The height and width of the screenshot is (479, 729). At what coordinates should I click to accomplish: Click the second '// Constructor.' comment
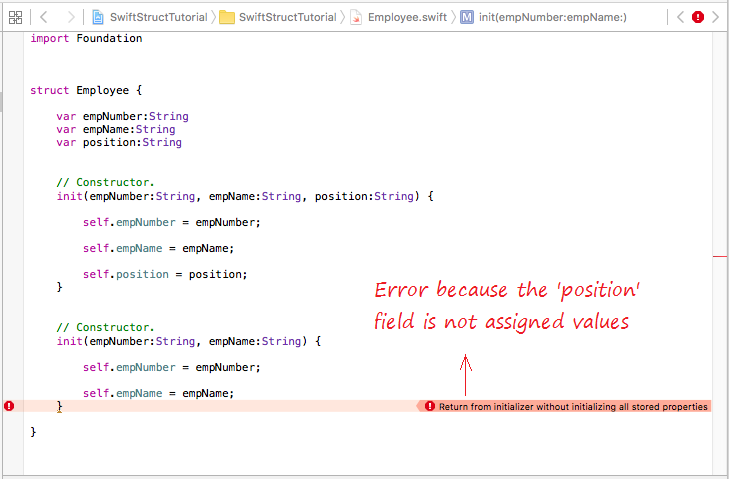[x=105, y=327]
